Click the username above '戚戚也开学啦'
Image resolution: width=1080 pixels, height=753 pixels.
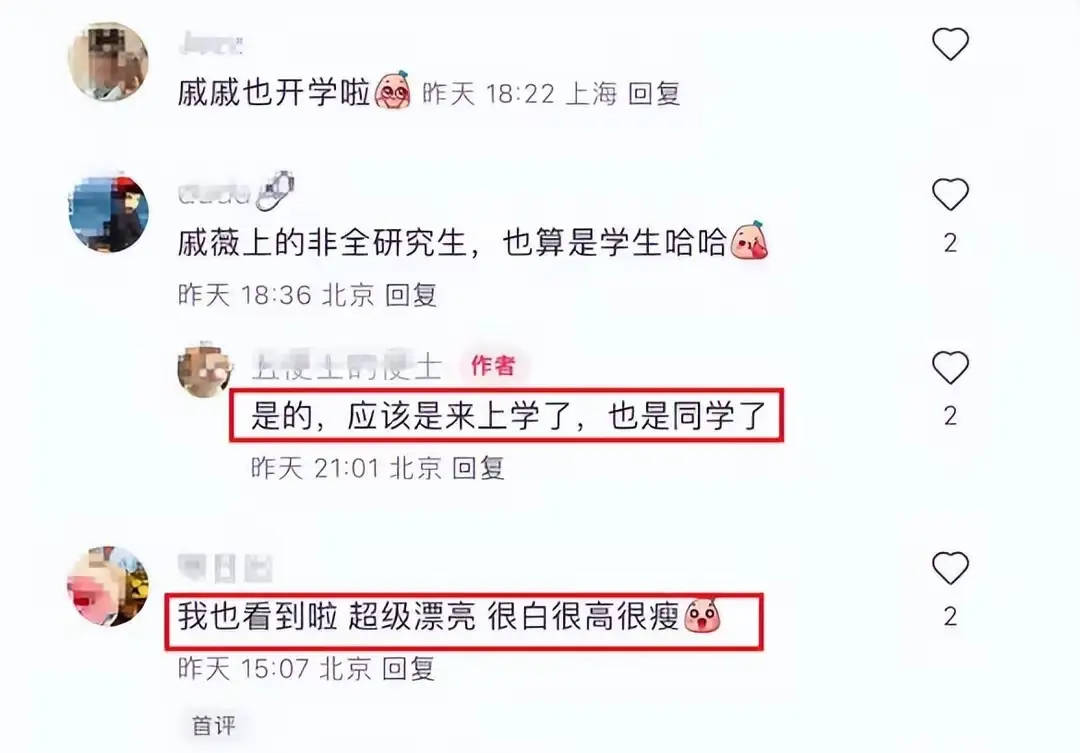click(210, 44)
